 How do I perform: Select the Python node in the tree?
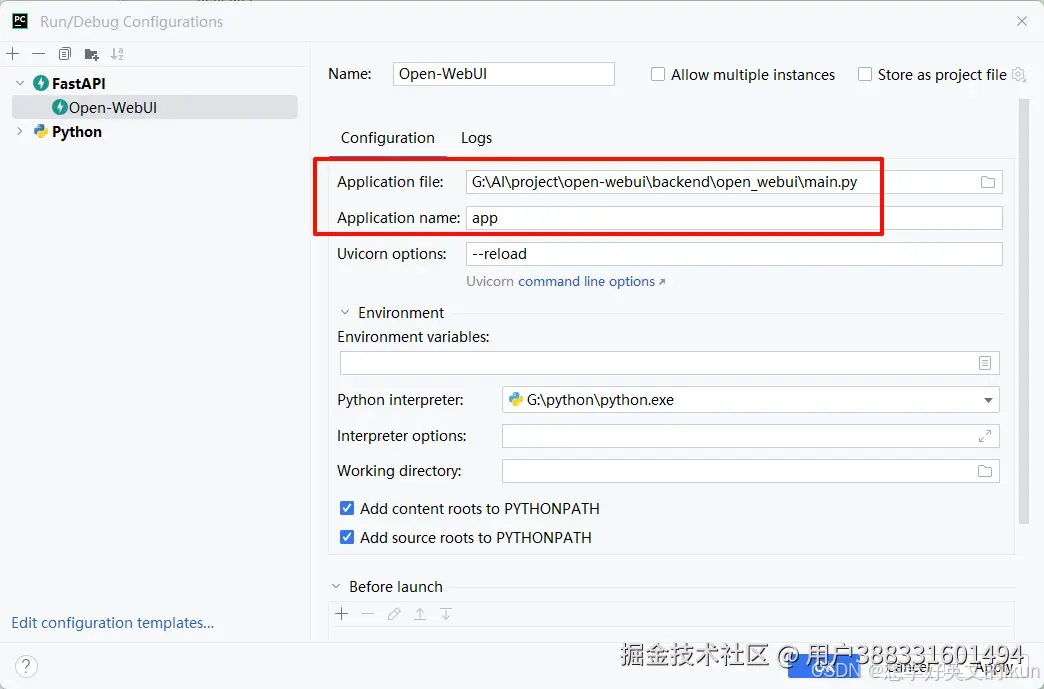click(77, 131)
